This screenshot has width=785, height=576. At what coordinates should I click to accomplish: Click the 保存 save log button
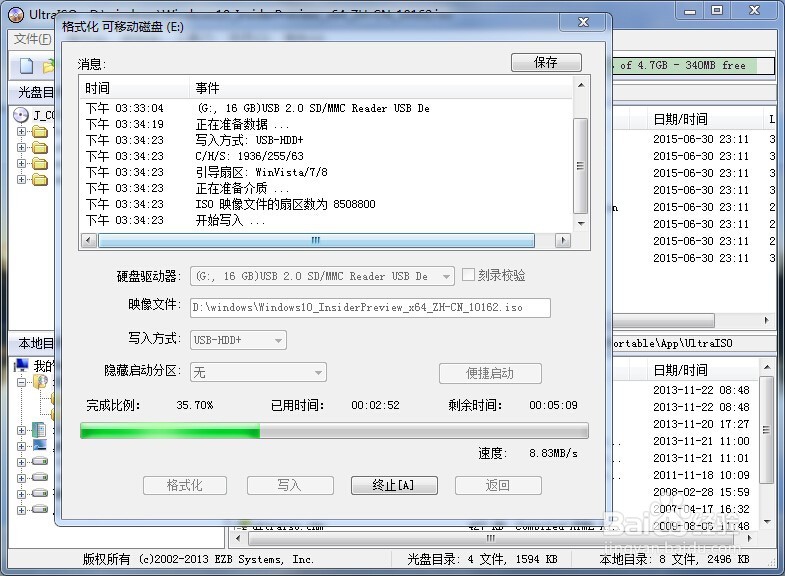(546, 63)
